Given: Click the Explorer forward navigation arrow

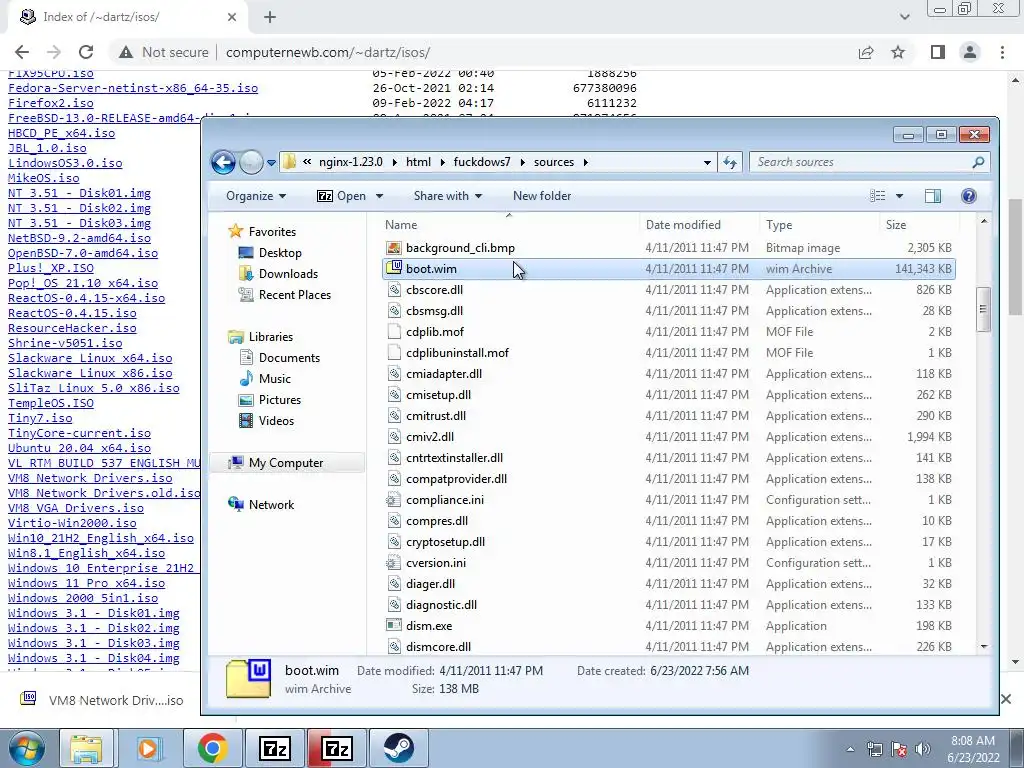Looking at the screenshot, I should (x=251, y=162).
